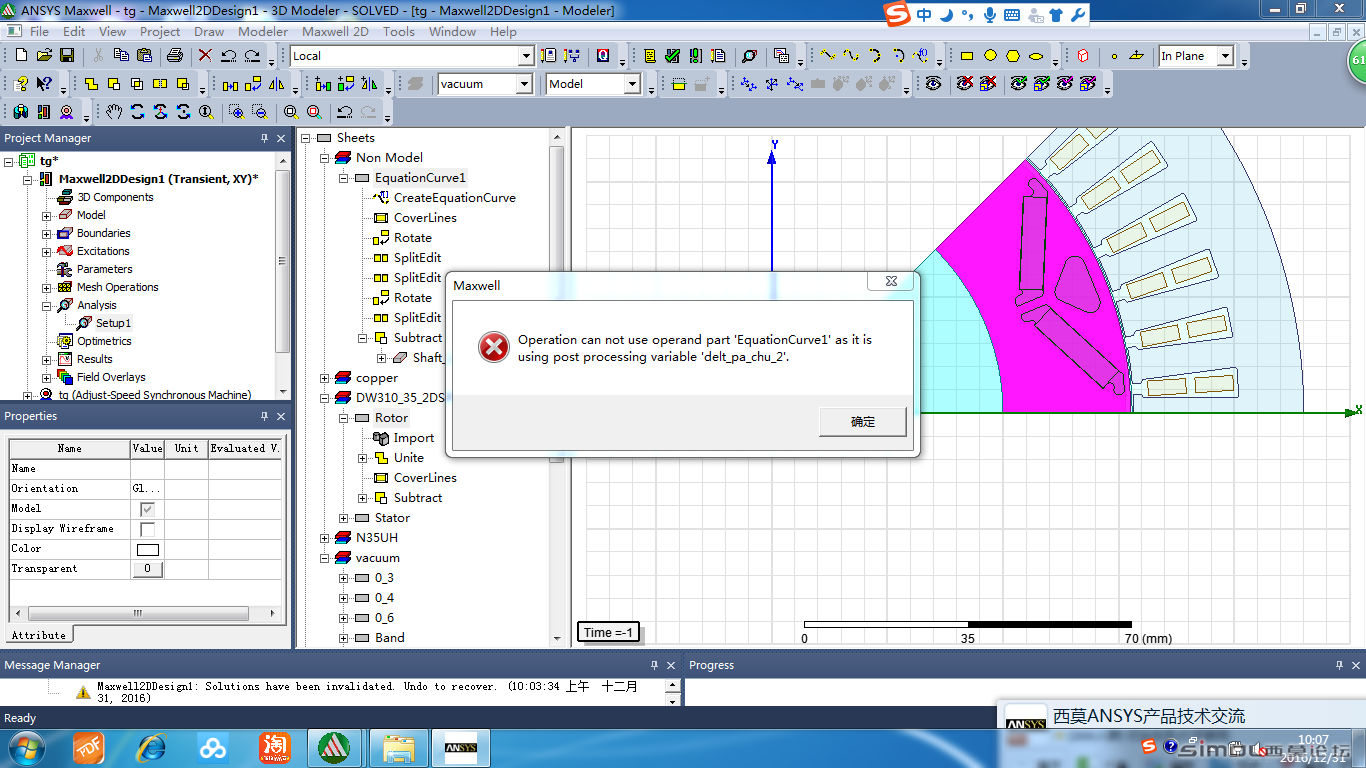Click the Name value field in Properties
Viewport: 1366px width, 768px height.
tap(147, 469)
